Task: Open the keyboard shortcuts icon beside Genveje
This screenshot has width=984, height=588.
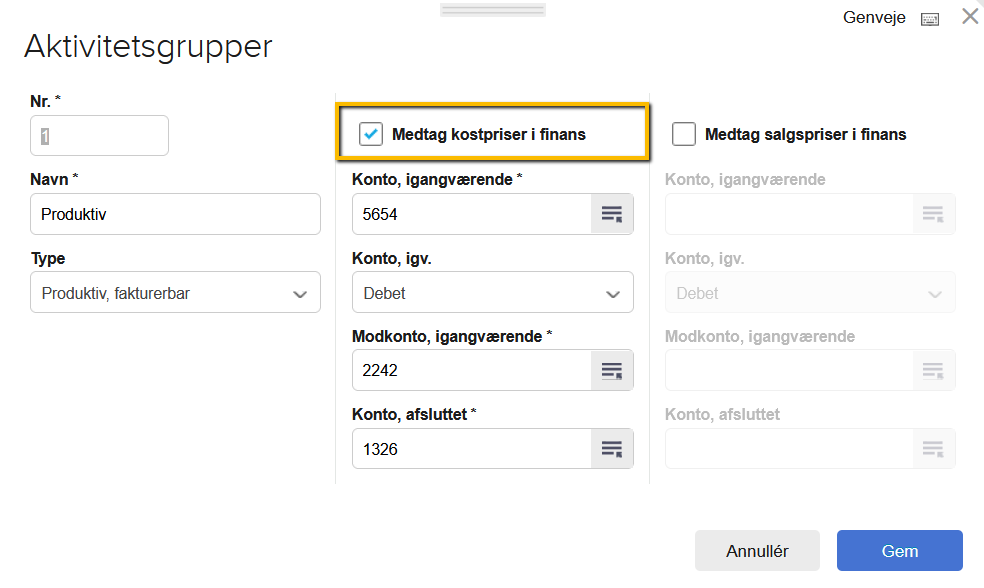Action: pyautogui.click(x=930, y=18)
